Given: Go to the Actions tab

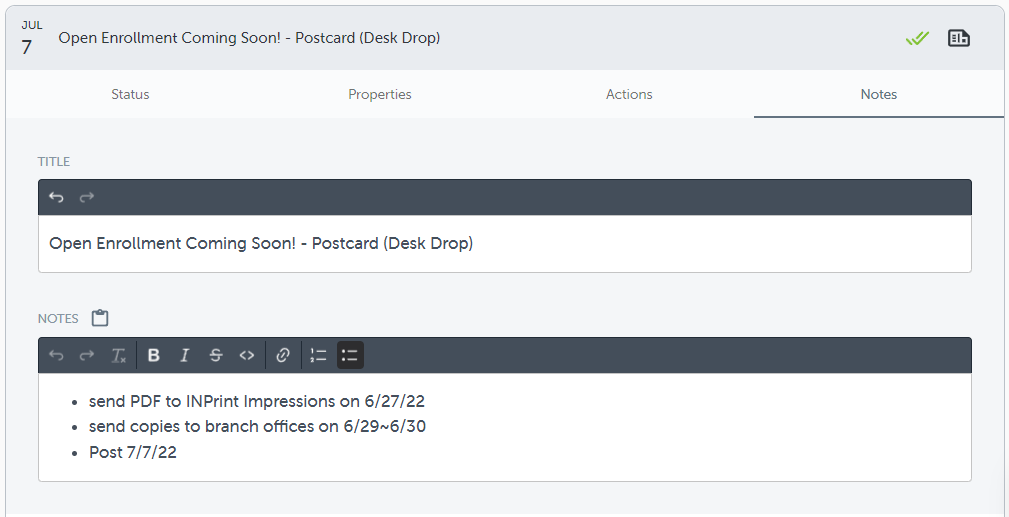Looking at the screenshot, I should point(629,94).
